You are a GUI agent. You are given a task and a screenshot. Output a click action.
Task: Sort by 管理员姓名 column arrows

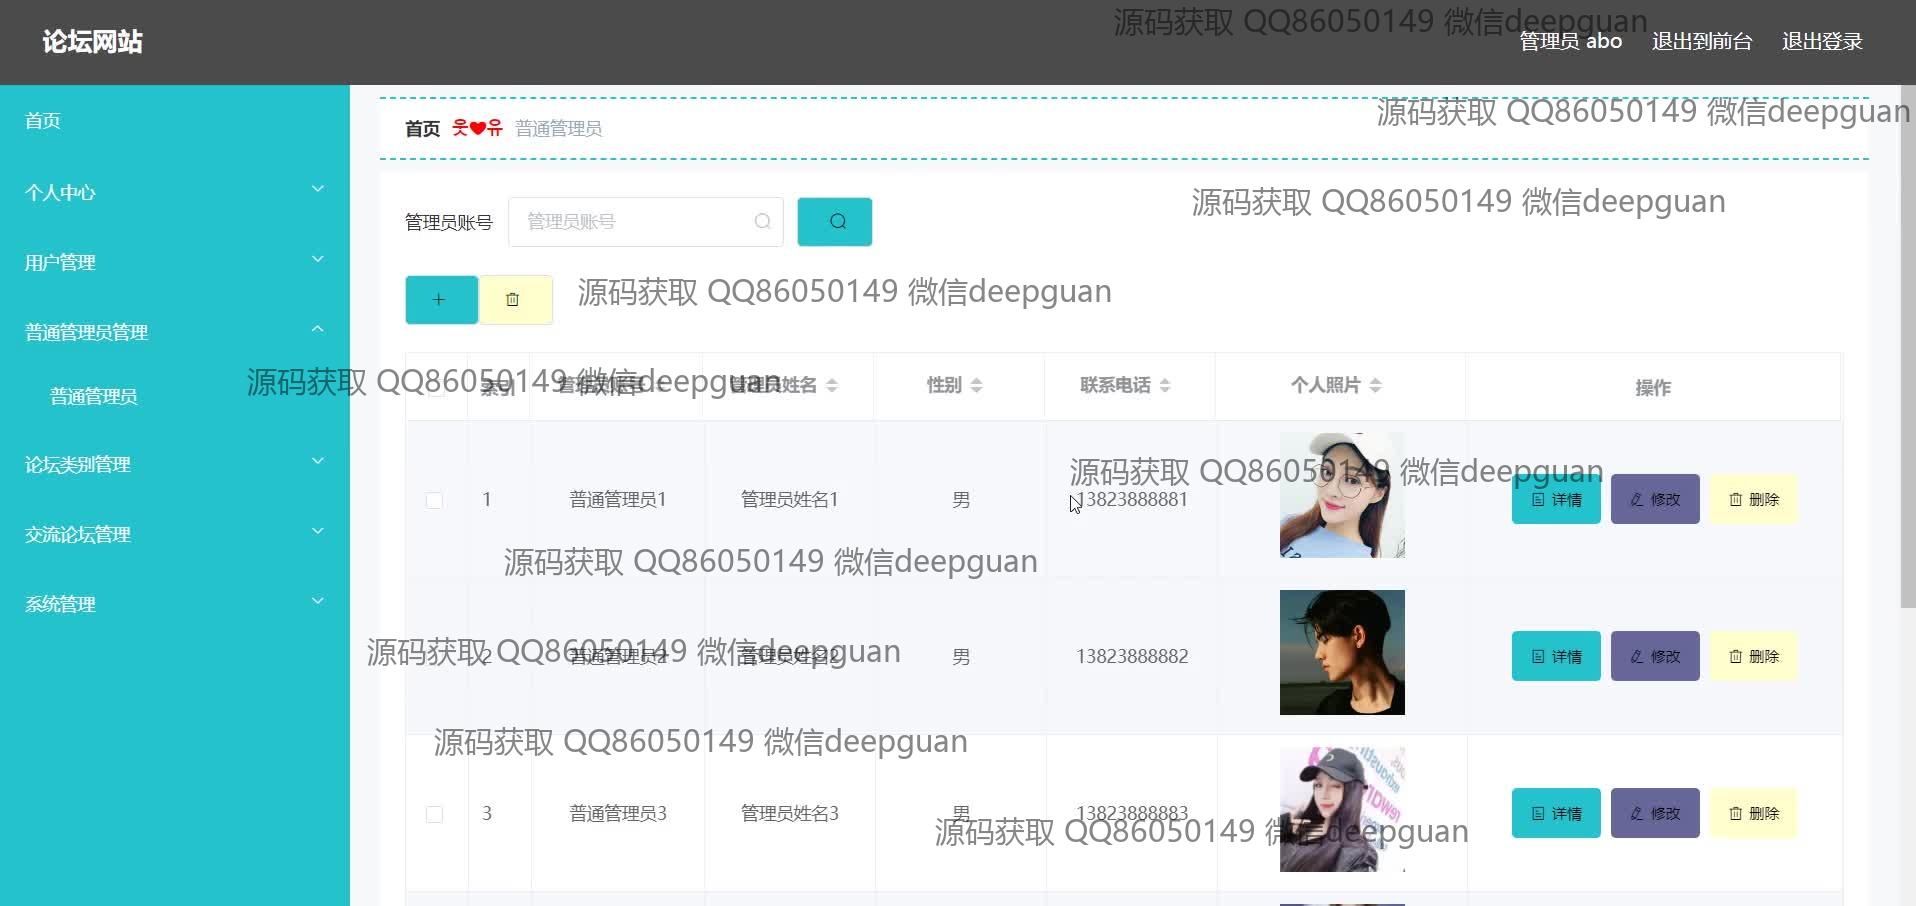(x=831, y=385)
